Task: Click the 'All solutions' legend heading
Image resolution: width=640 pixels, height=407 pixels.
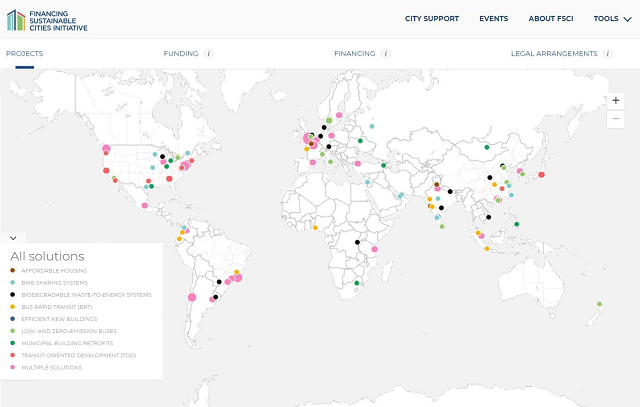Action: 47,256
